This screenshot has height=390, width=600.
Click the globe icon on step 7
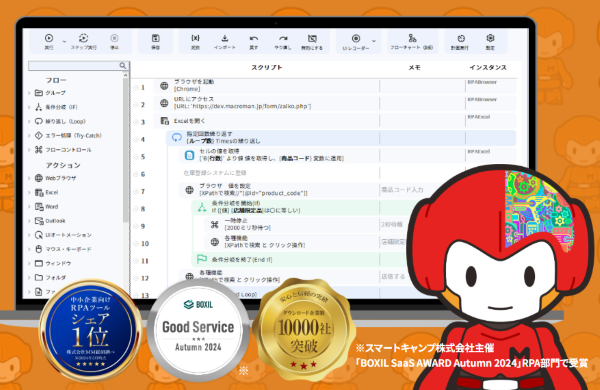point(189,190)
